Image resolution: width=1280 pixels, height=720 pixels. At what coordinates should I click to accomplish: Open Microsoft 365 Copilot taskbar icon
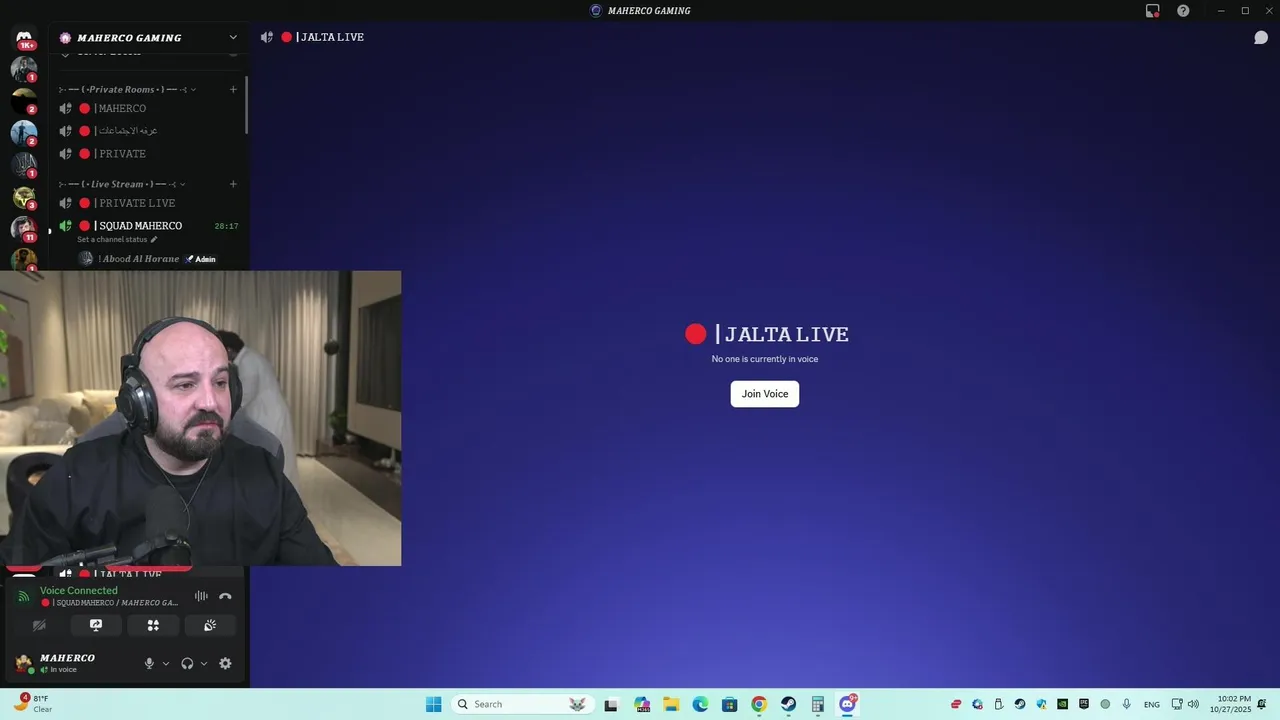(x=641, y=704)
